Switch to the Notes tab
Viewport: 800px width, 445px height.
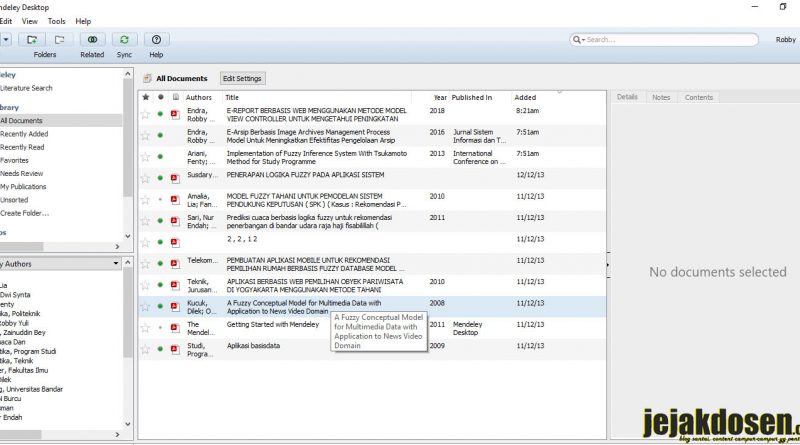(661, 97)
